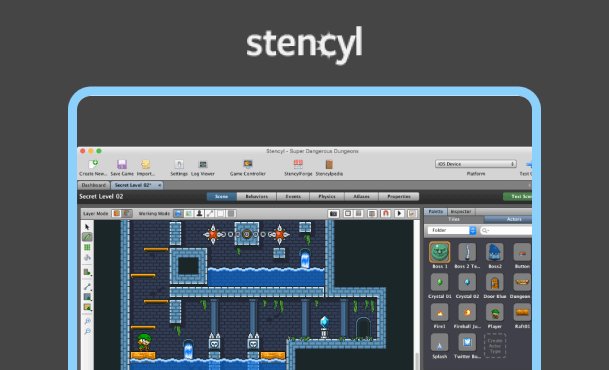Click the green-hat player in the scene
The height and width of the screenshot is (370, 609).
144,342
